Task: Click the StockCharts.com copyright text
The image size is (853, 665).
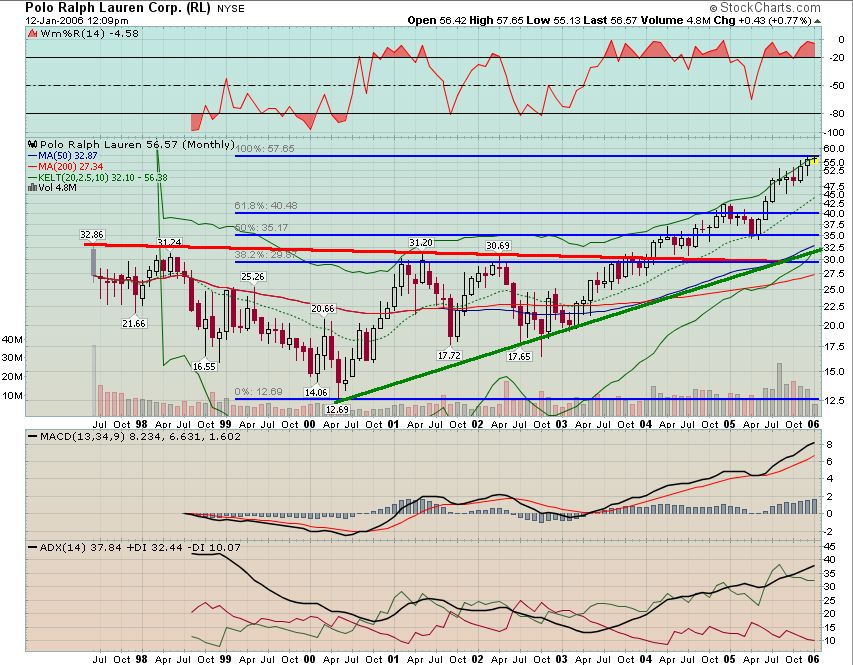Action: pyautogui.click(x=765, y=8)
